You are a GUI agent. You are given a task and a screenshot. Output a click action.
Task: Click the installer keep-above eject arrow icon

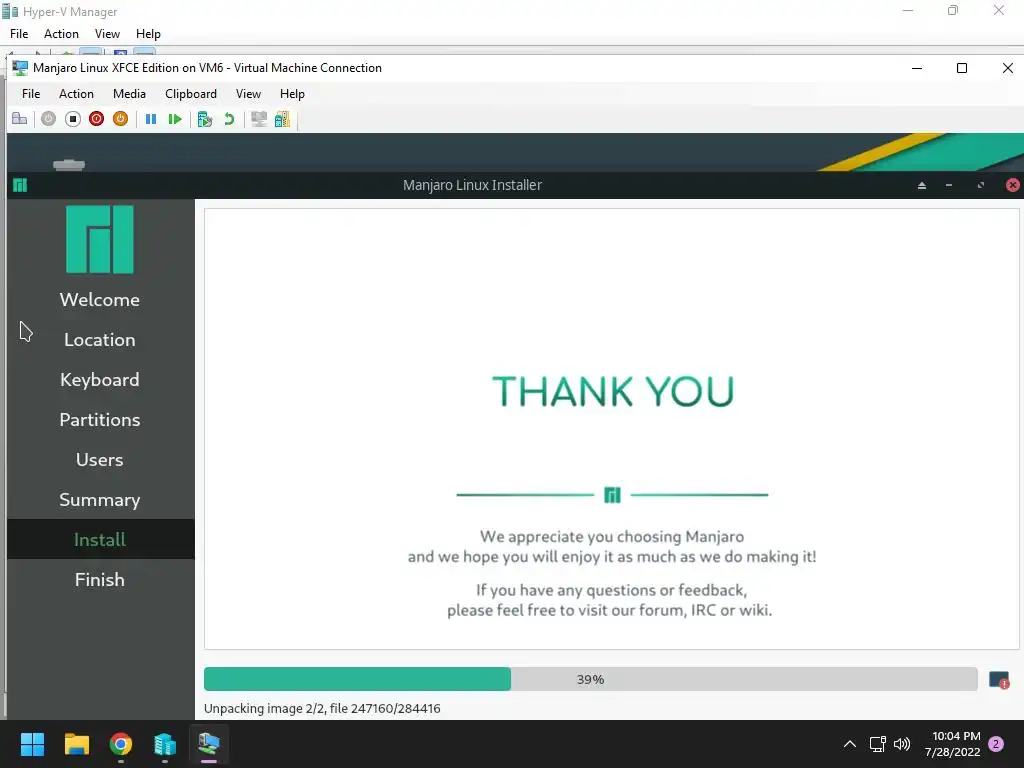[921, 185]
